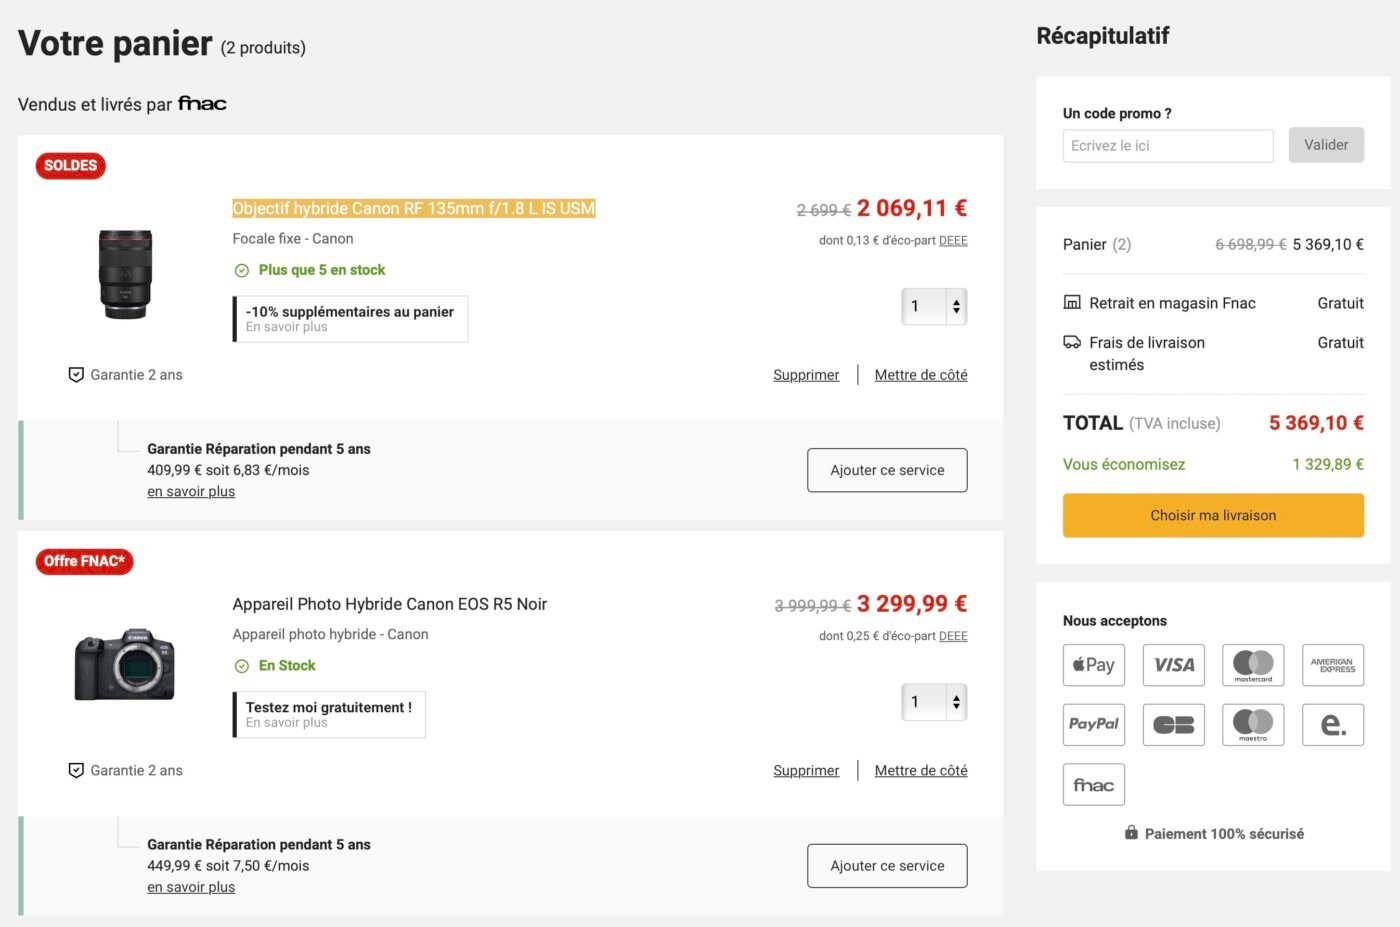Click Mettre de côté for the EOS R5
Screen dimensions: 1400x927
click(921, 770)
